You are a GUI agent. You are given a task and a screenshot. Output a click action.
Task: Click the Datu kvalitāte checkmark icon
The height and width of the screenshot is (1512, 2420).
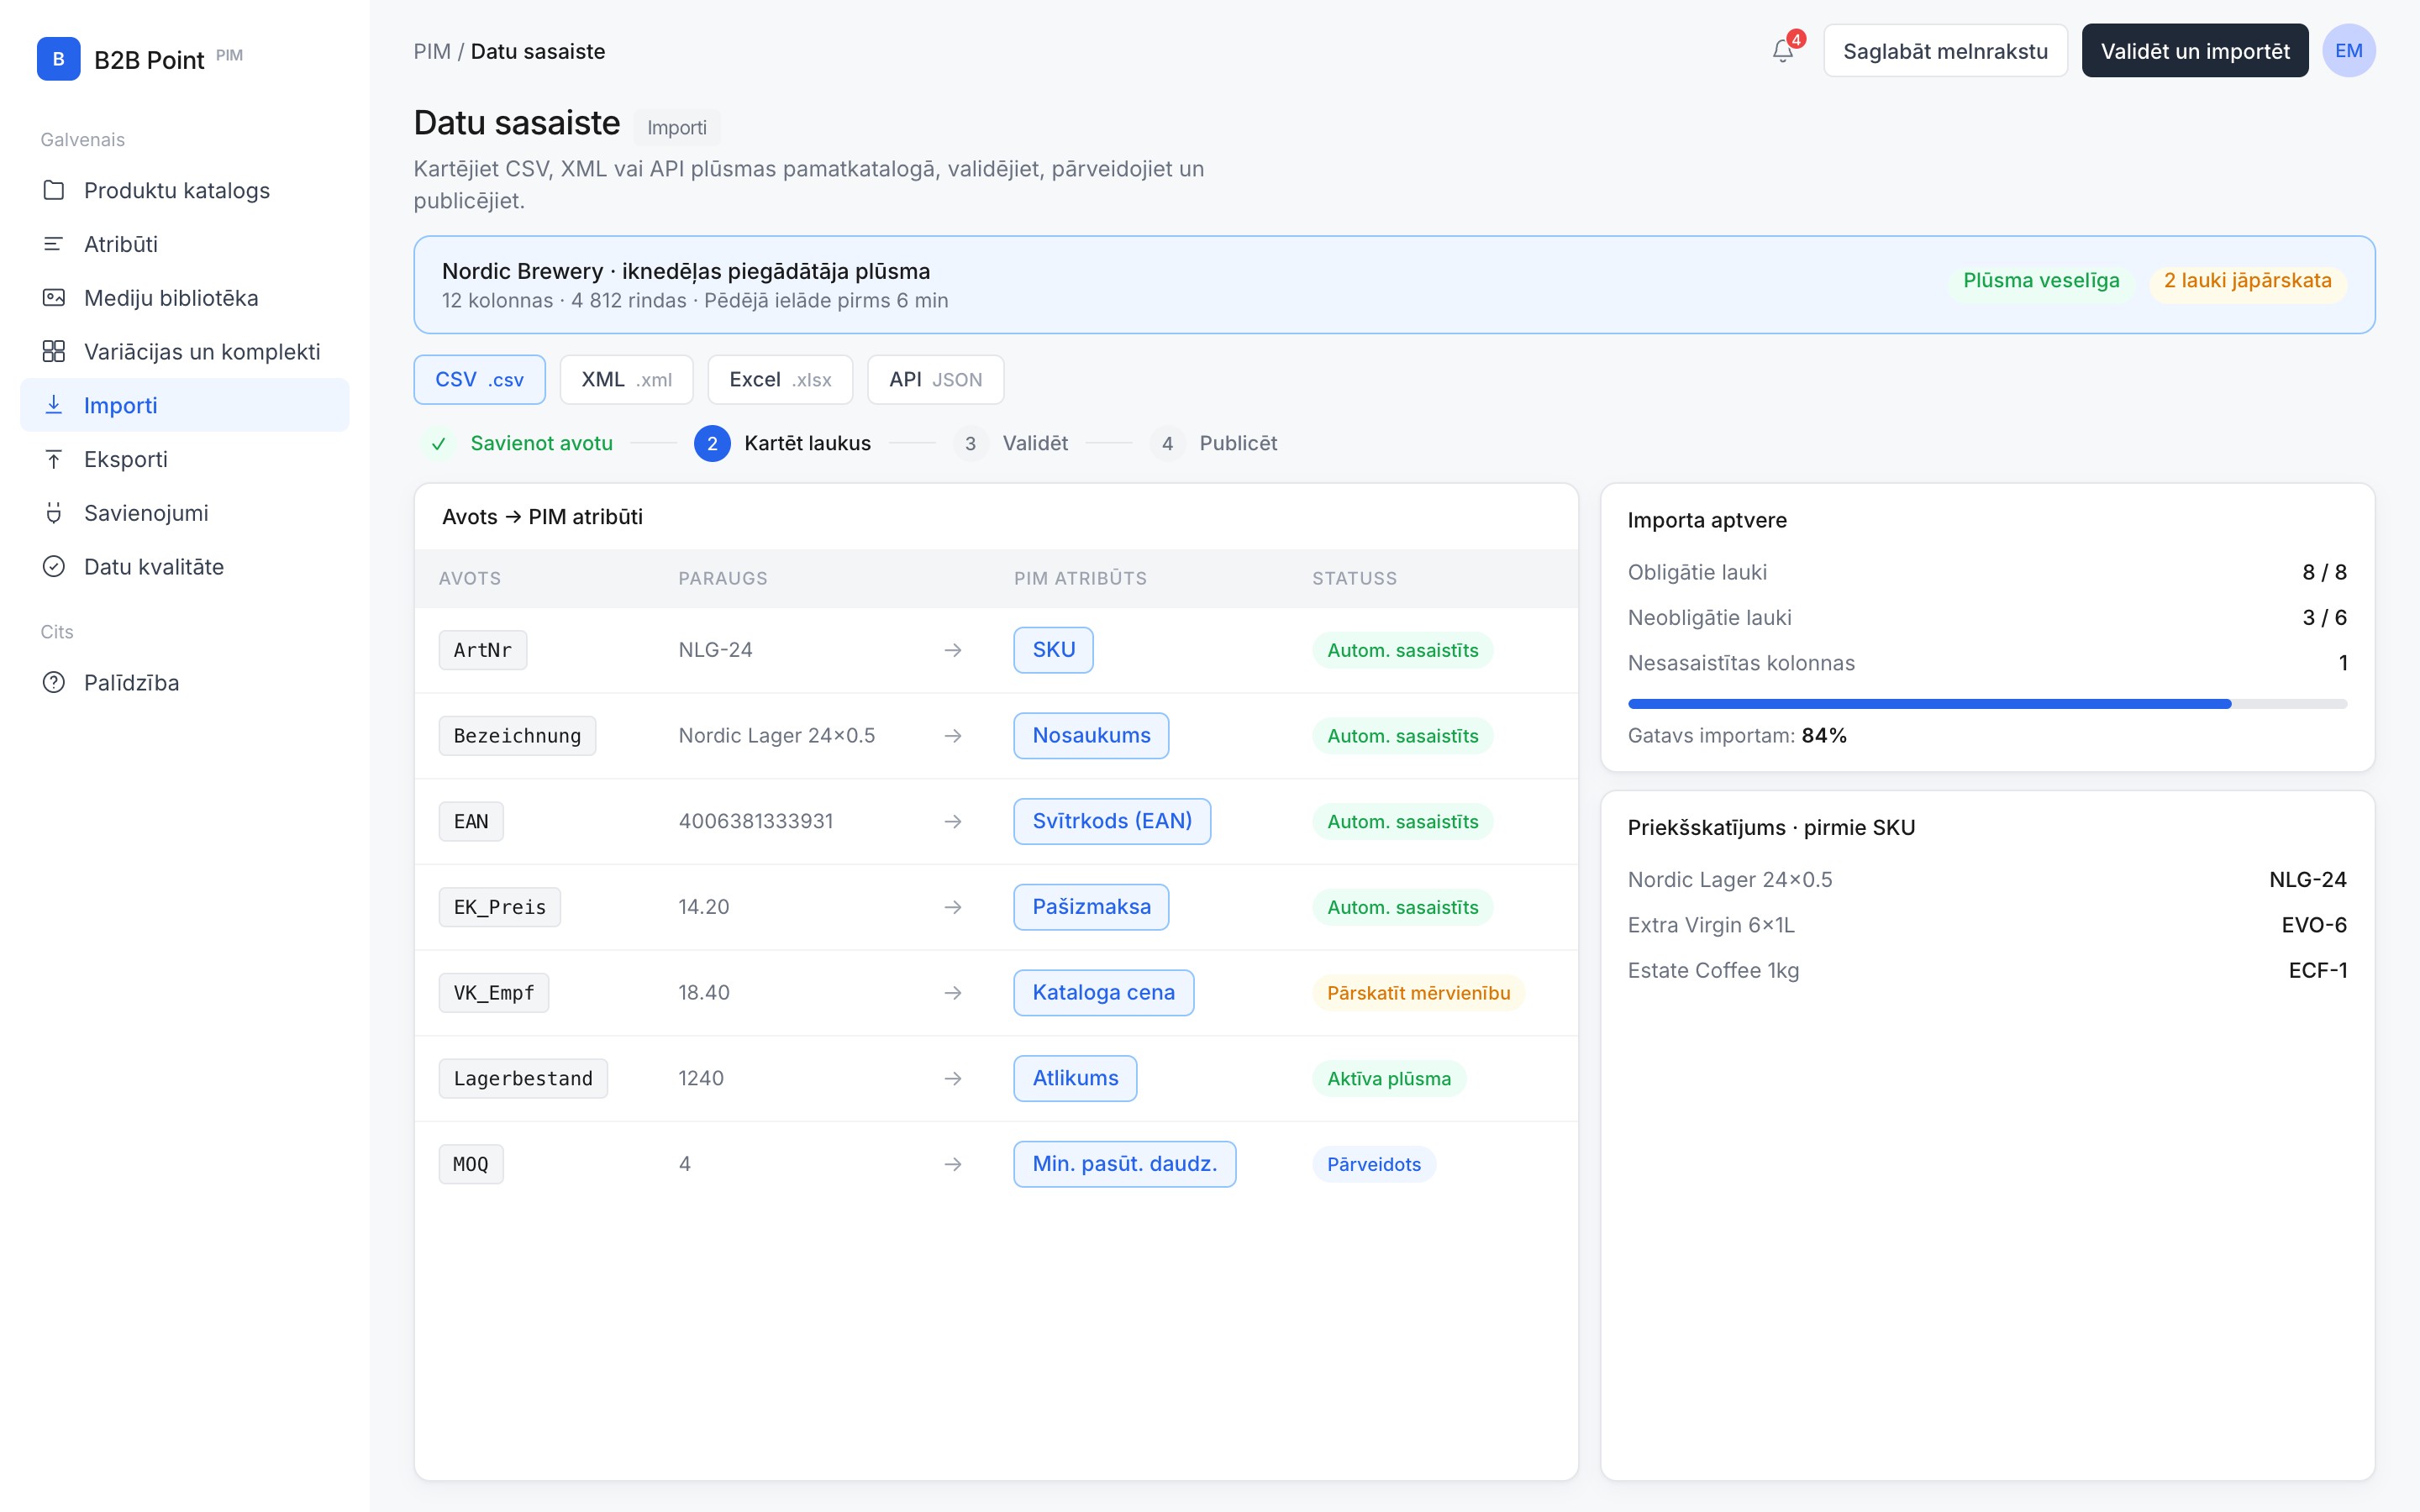pos(54,566)
